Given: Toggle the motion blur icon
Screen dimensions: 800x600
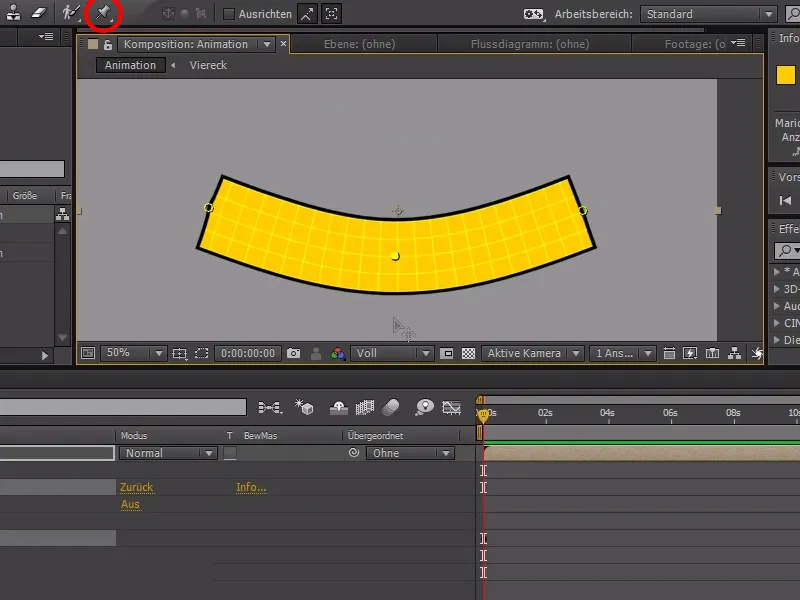Looking at the screenshot, I should click(391, 407).
